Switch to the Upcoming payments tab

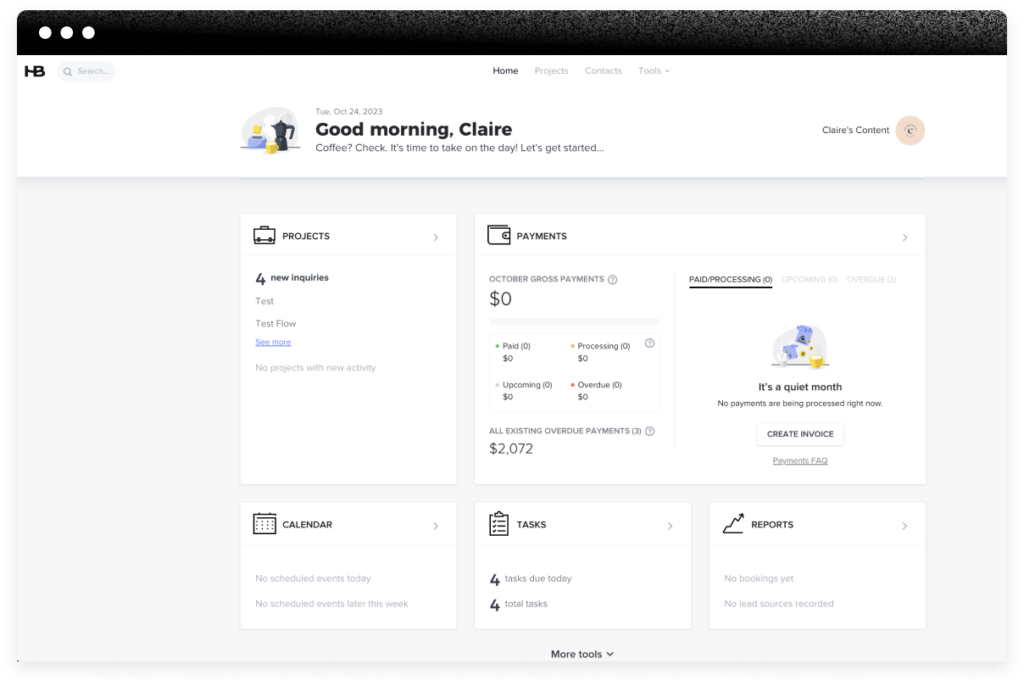[x=809, y=280]
